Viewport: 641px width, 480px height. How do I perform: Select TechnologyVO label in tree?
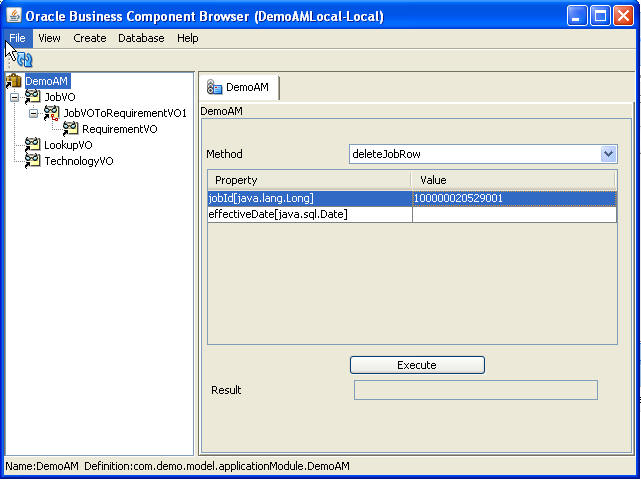[78, 161]
